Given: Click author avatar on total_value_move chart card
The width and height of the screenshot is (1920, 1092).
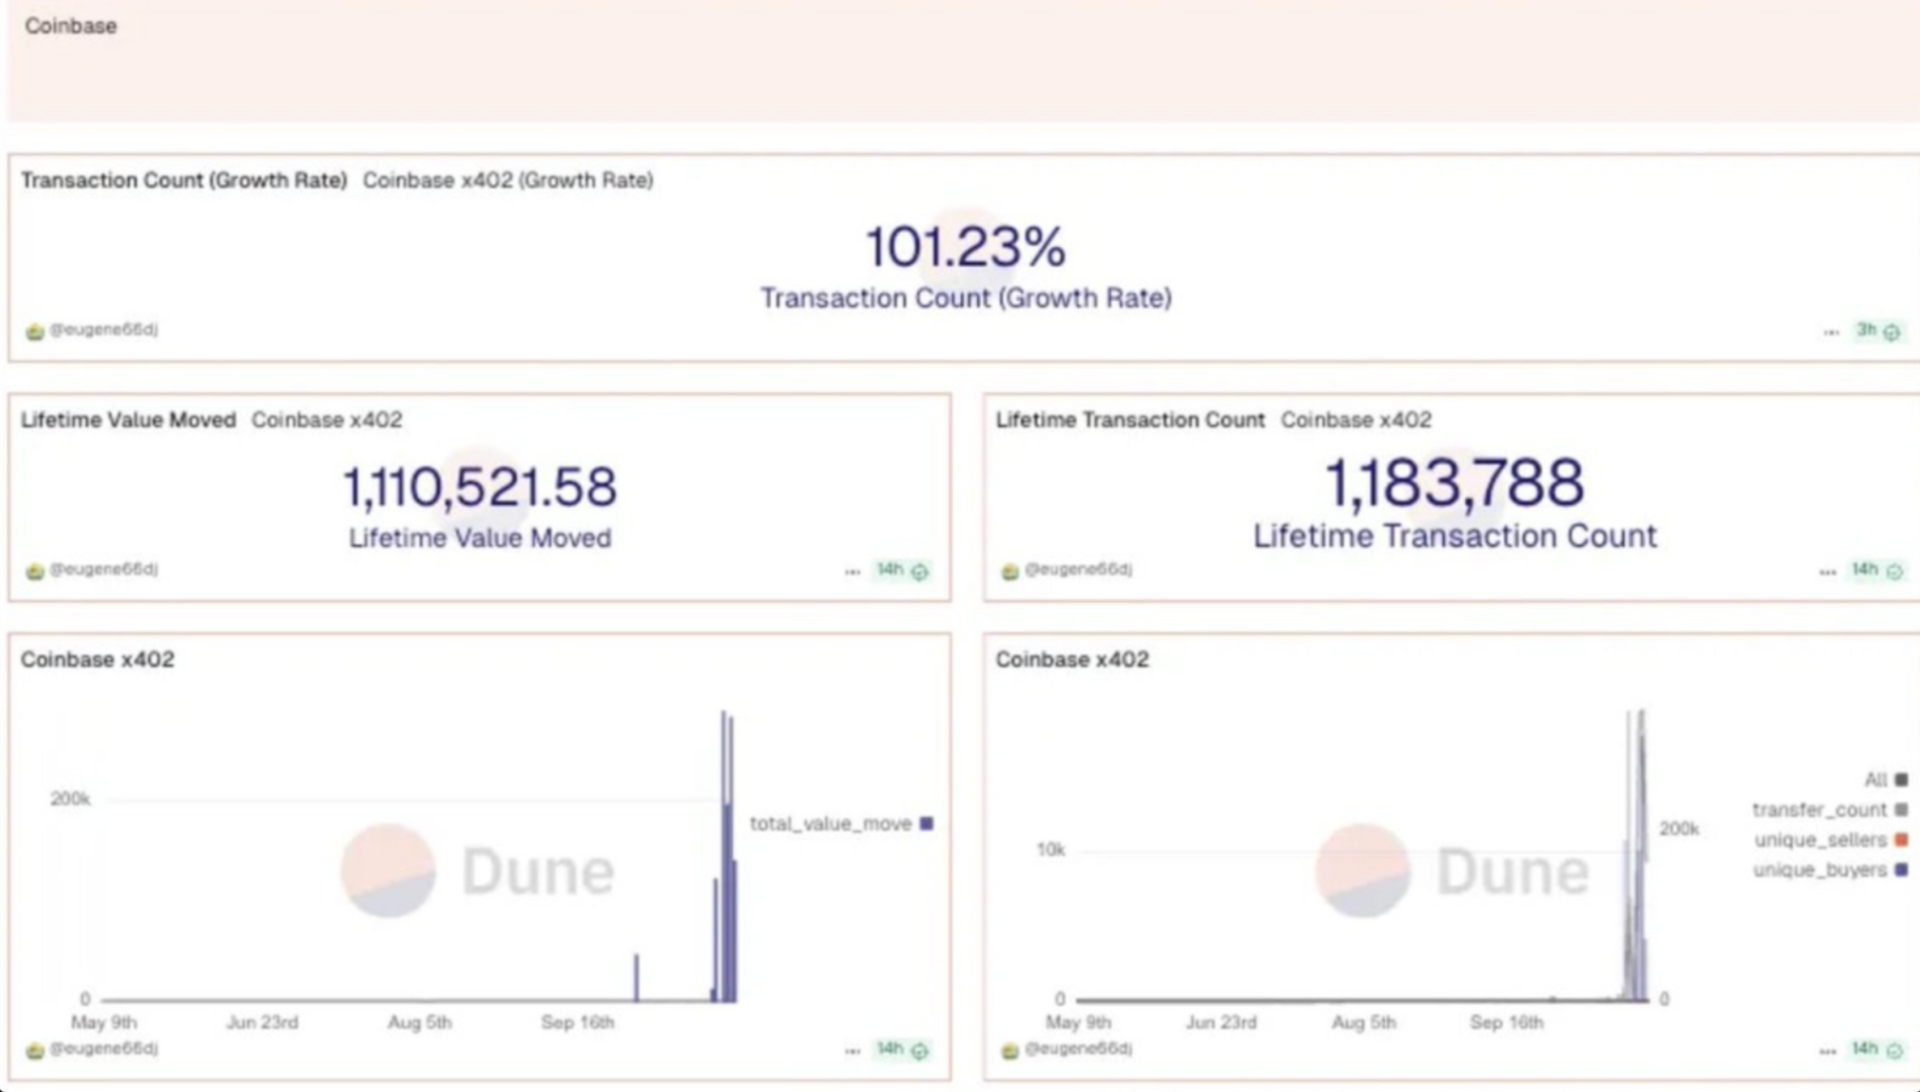Looking at the screenshot, I should (35, 1051).
